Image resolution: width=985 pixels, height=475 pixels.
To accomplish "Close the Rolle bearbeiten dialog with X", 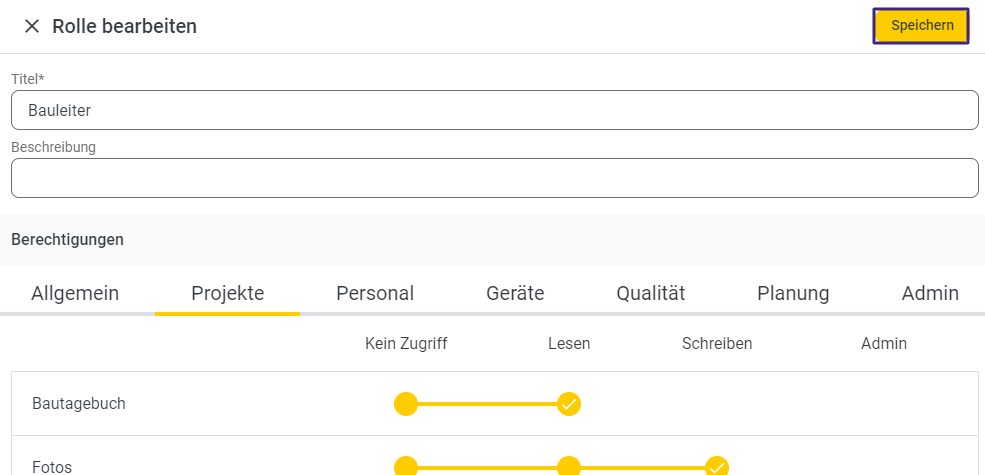I will tap(31, 26).
